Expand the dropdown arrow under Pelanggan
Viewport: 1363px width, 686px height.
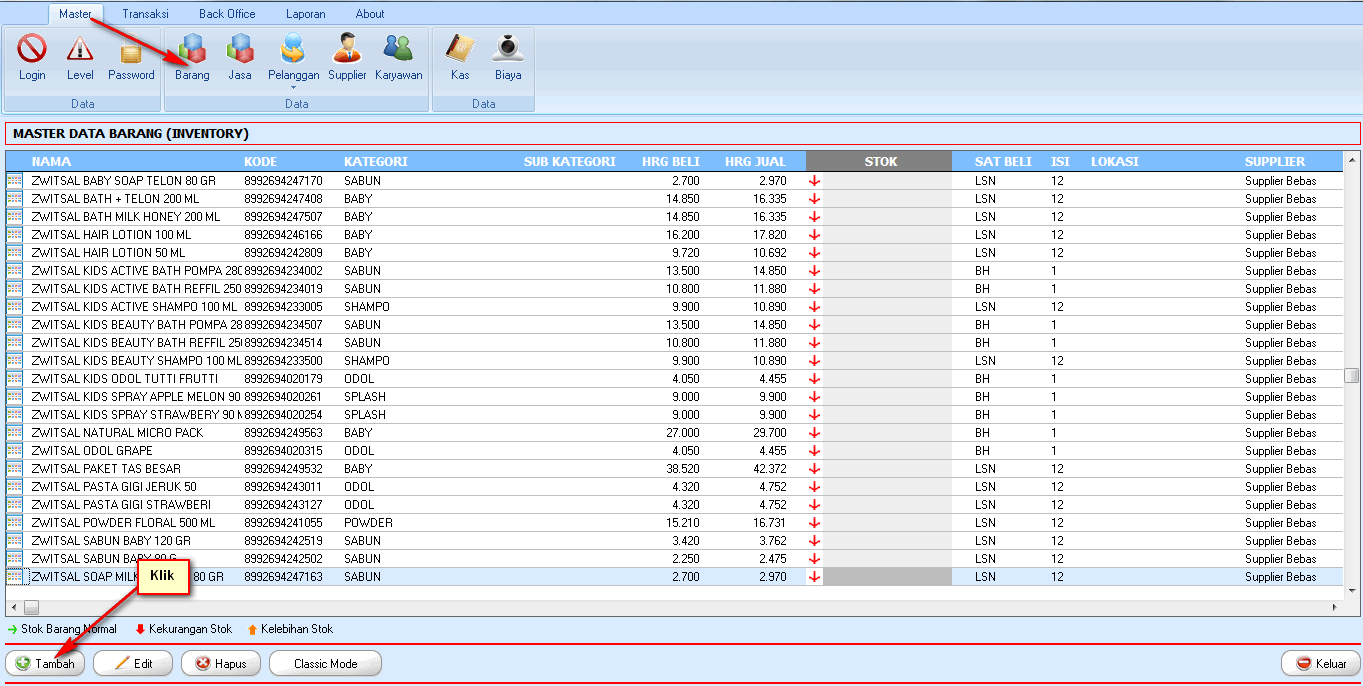pyautogui.click(x=293, y=86)
